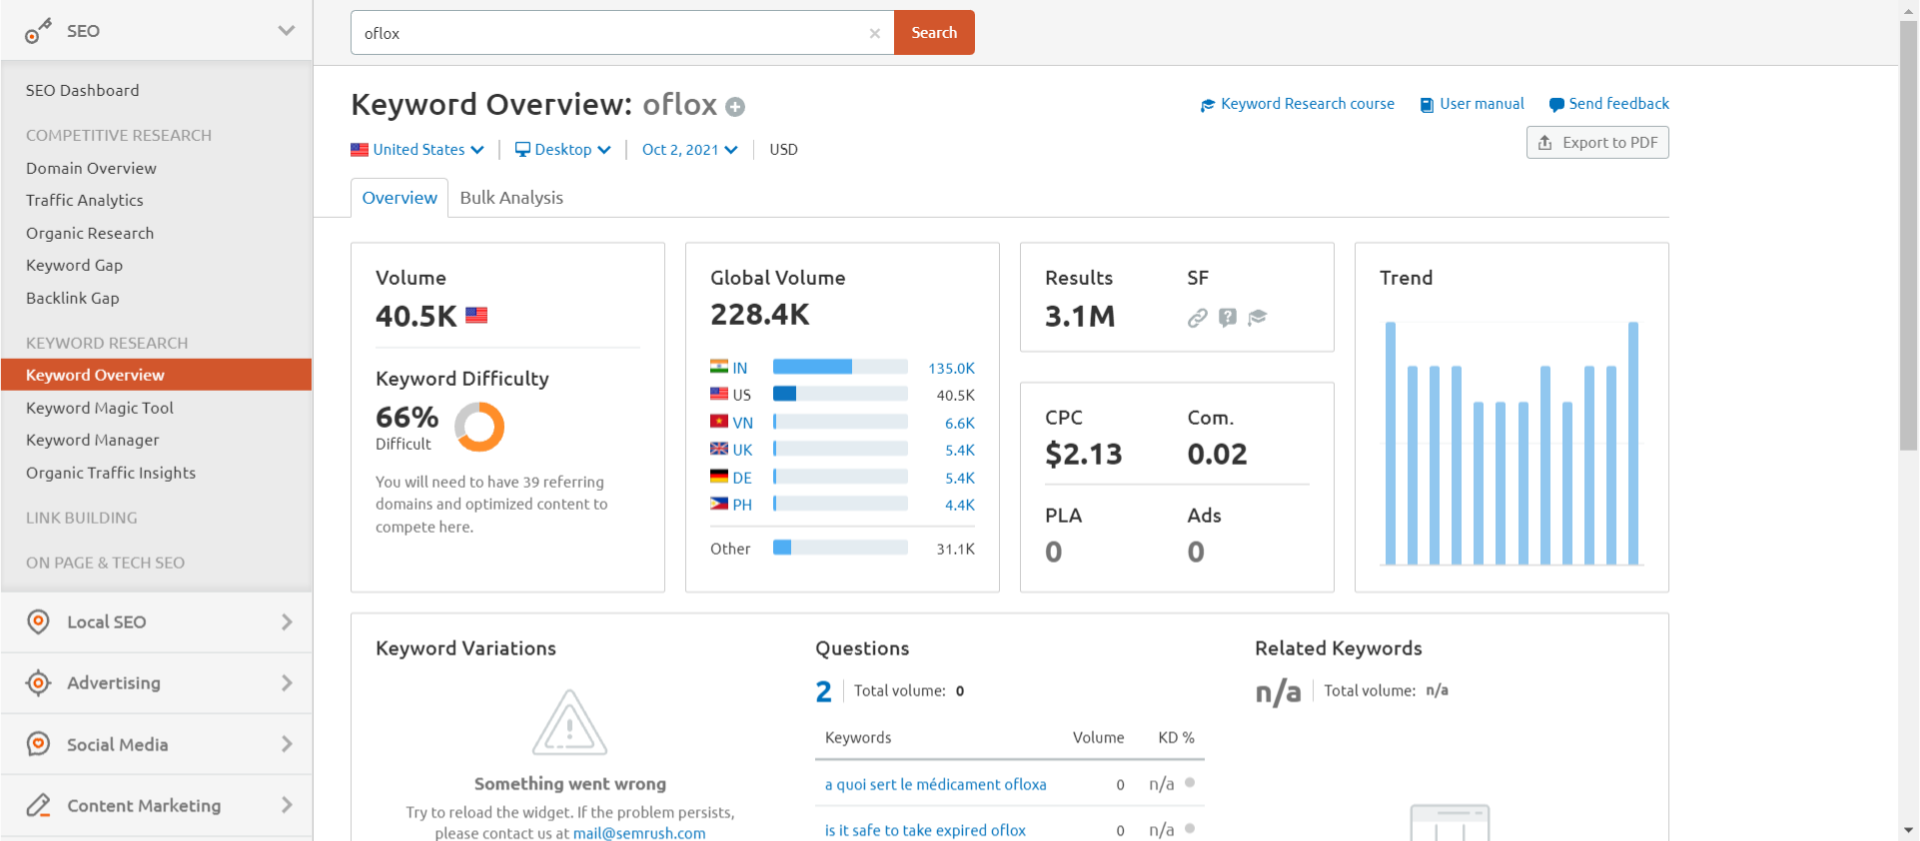Click the Local SEO pin icon
The width and height of the screenshot is (1920, 841).
38,622
